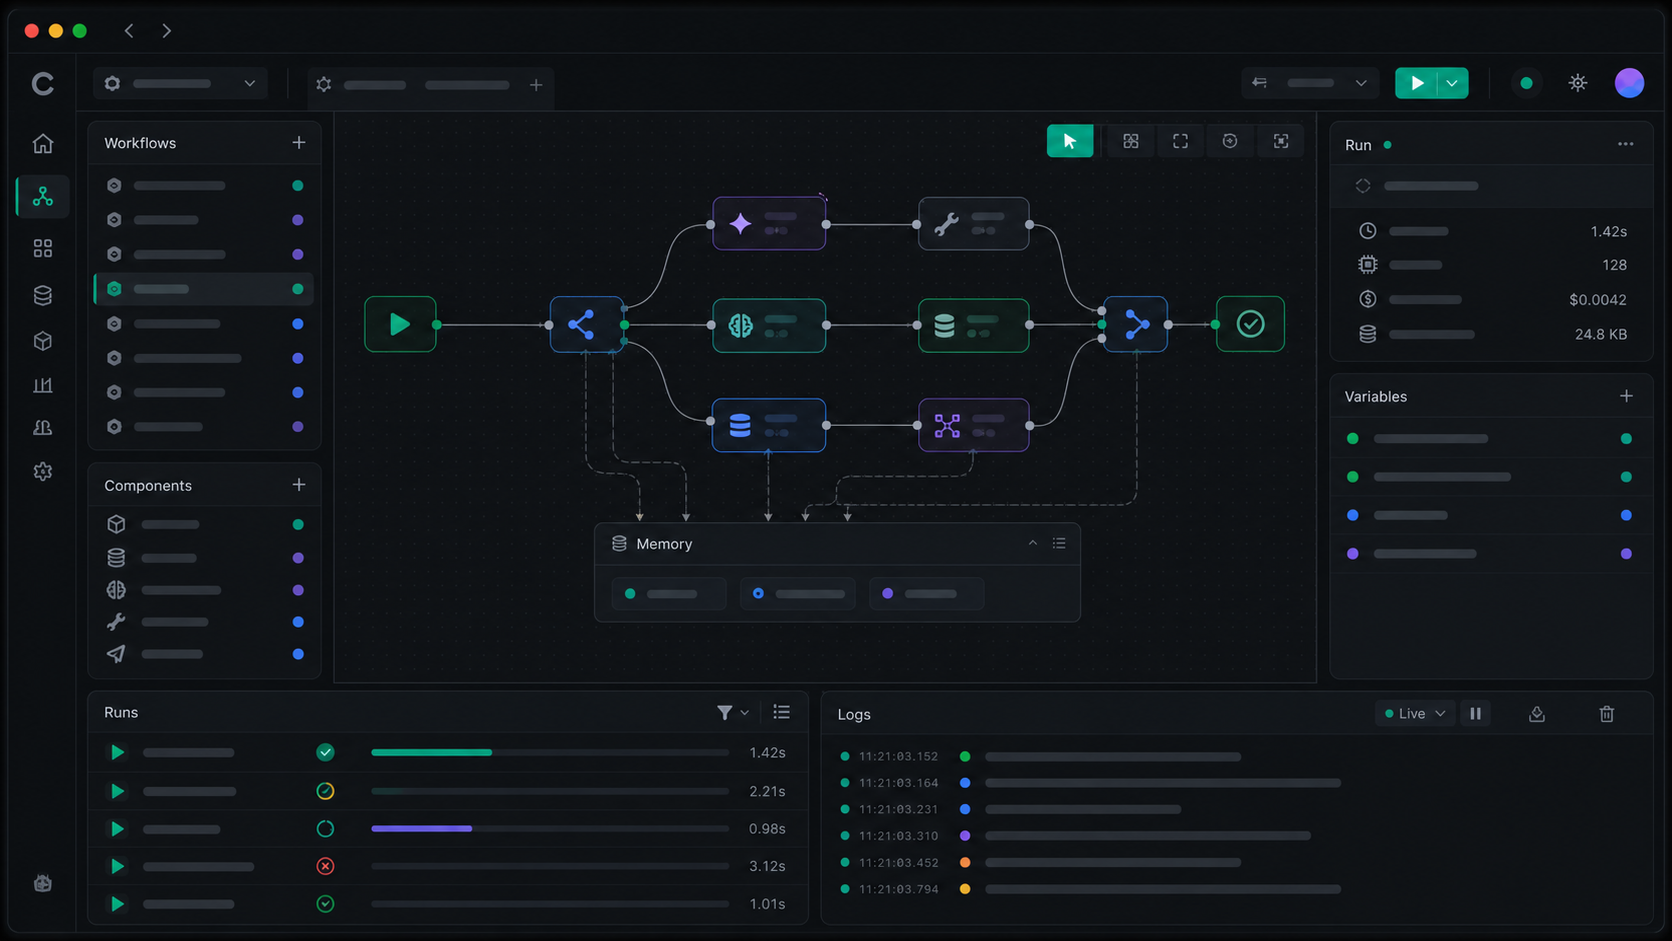Open the environment dropdown left of the Run button
The width and height of the screenshot is (1672, 941).
click(x=1309, y=83)
